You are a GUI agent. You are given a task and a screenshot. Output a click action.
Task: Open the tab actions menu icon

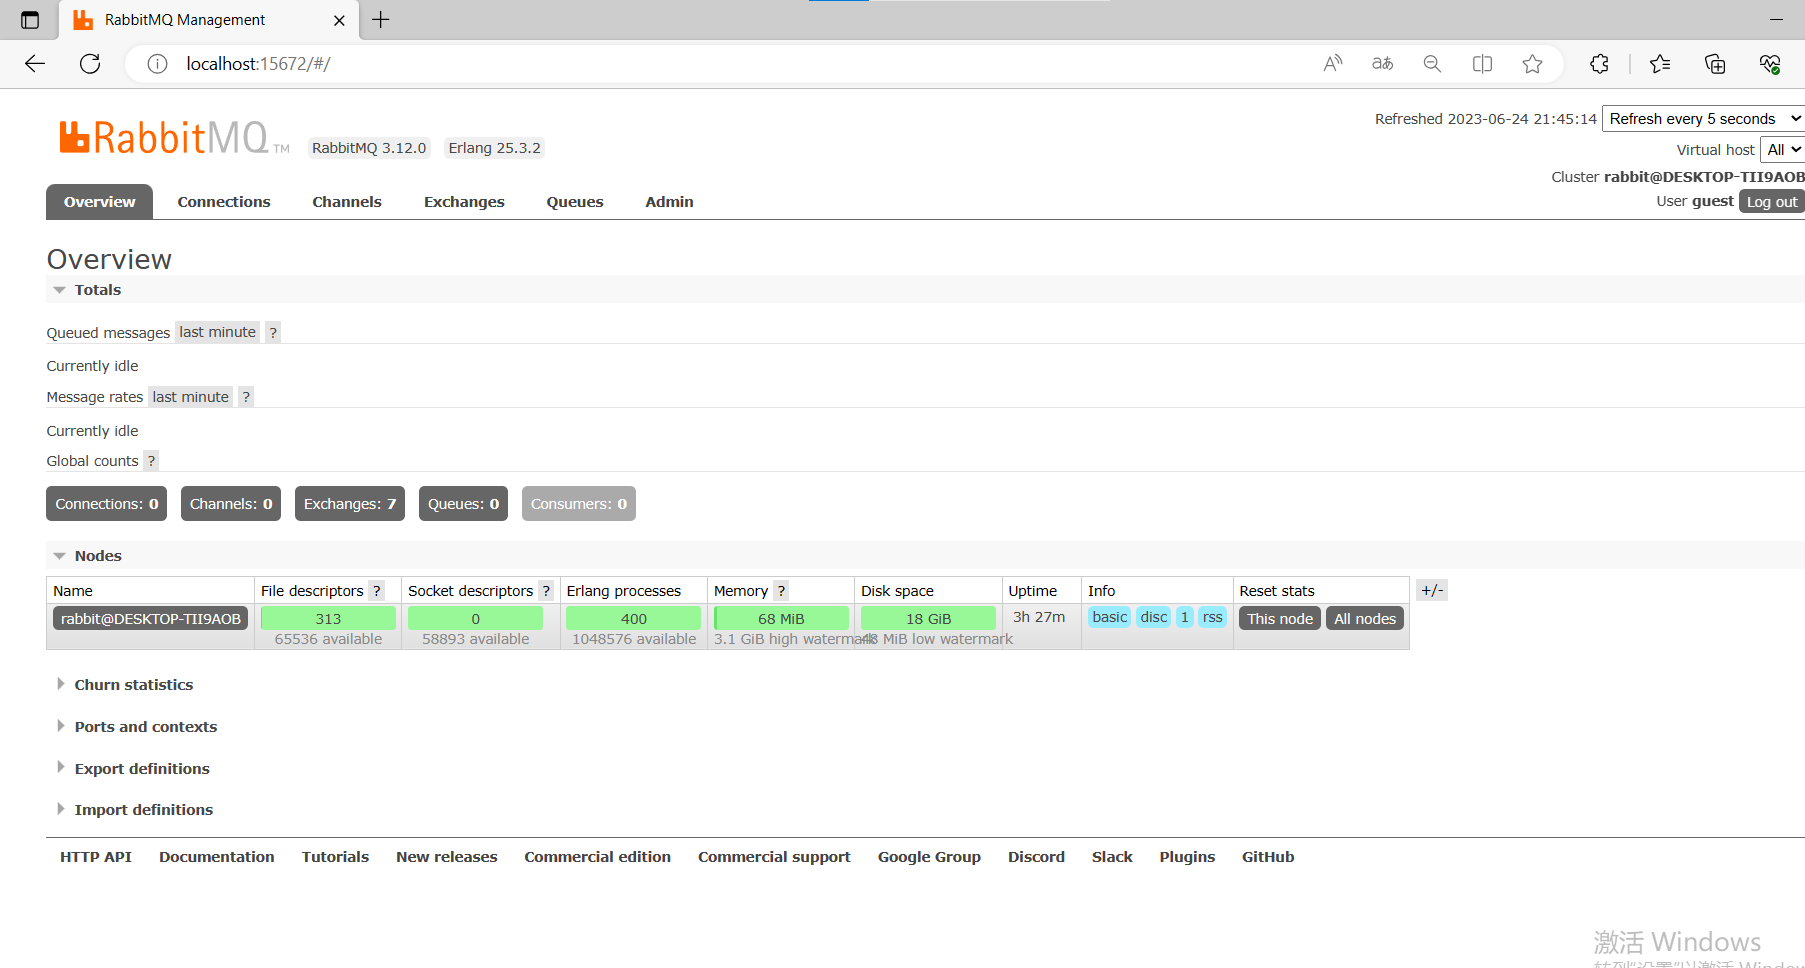[x=30, y=20]
